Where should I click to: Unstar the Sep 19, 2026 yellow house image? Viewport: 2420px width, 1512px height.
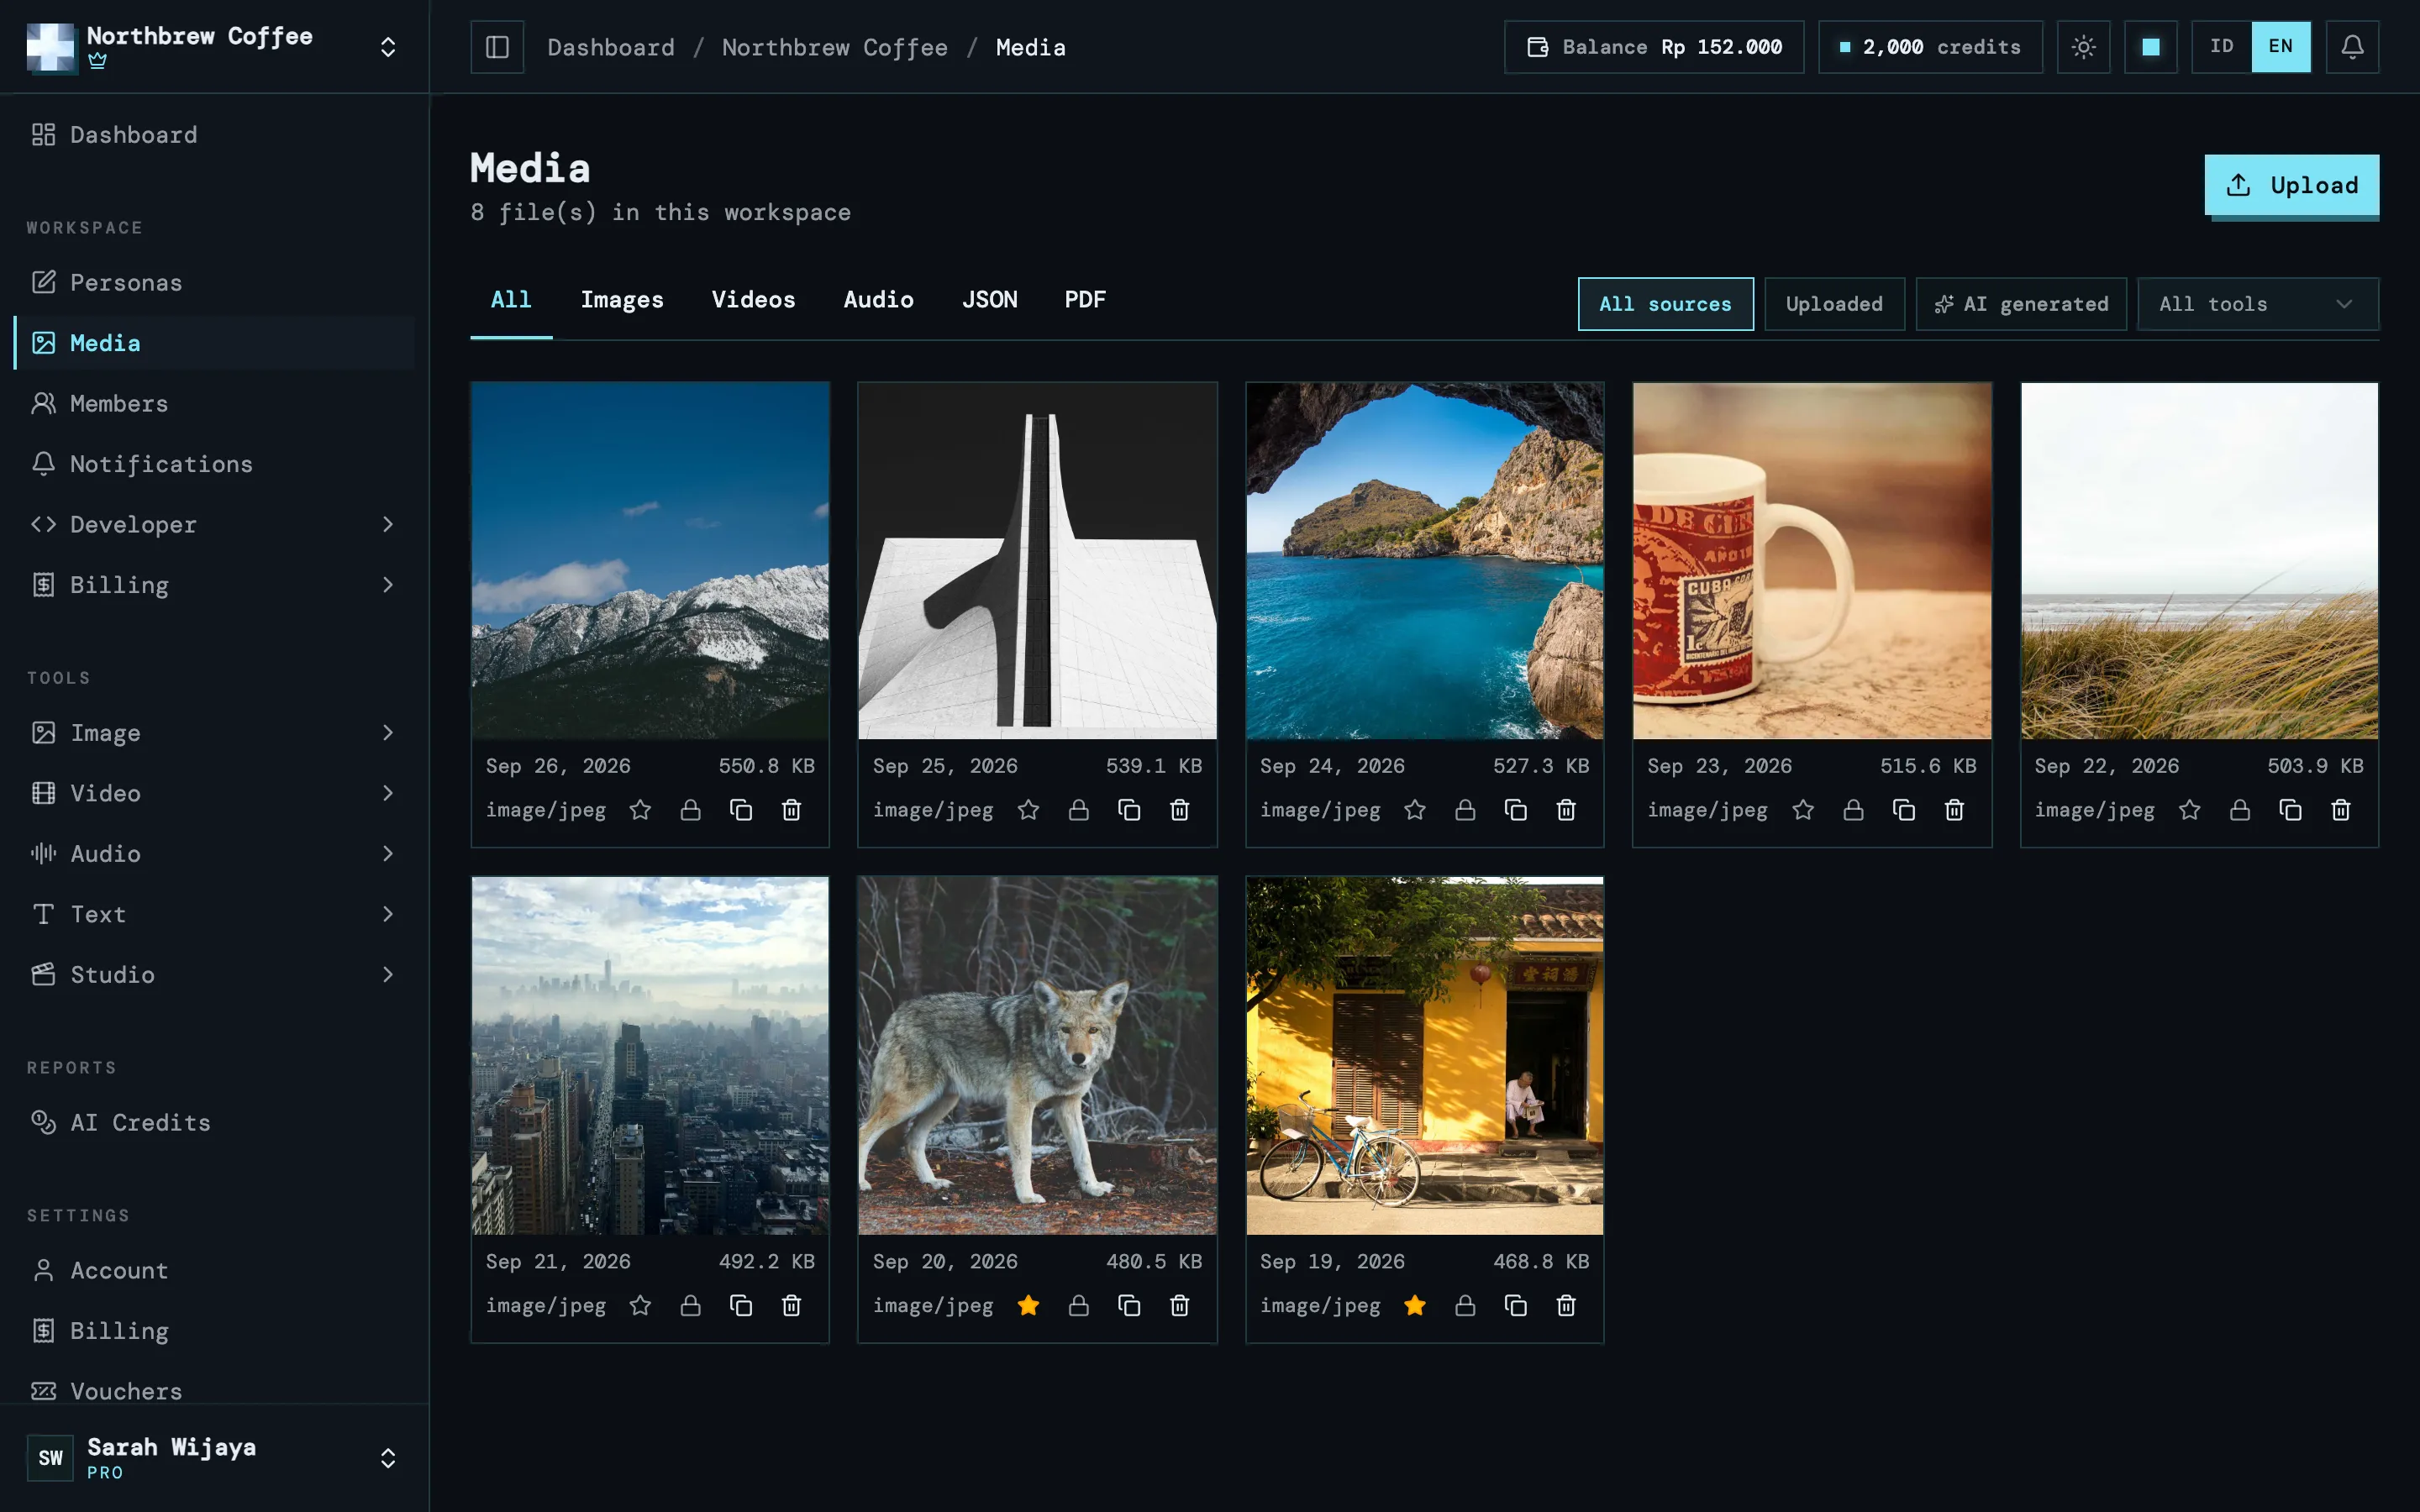pos(1415,1305)
